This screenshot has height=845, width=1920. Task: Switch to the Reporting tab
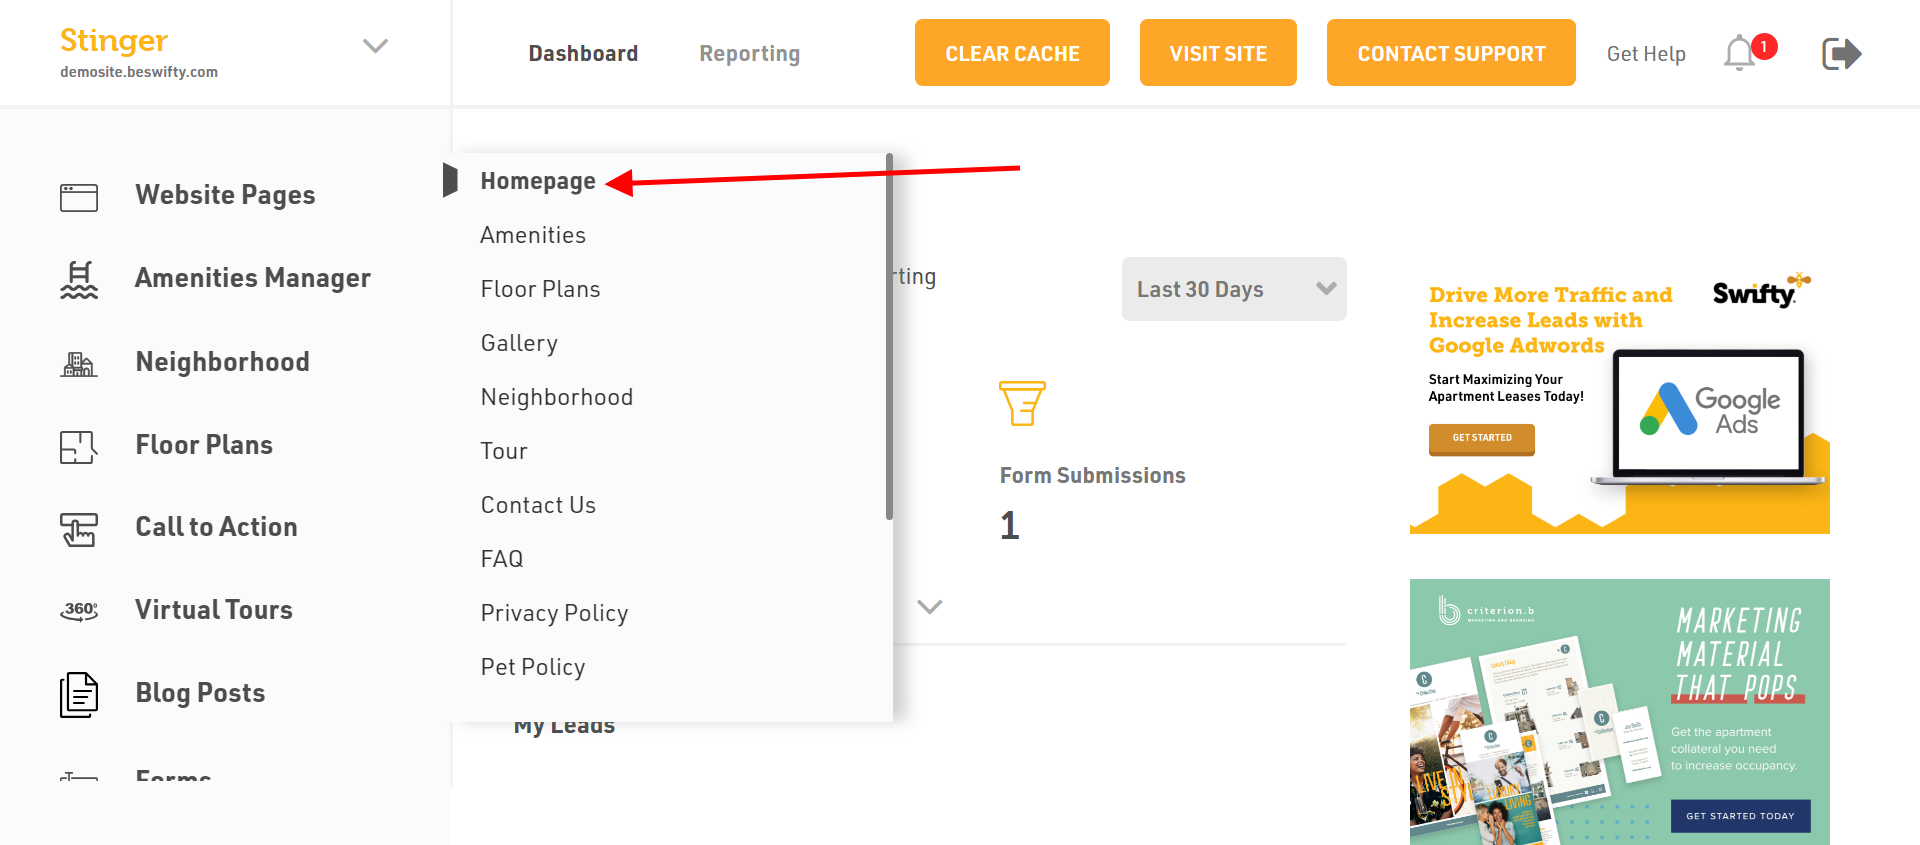[x=750, y=54]
